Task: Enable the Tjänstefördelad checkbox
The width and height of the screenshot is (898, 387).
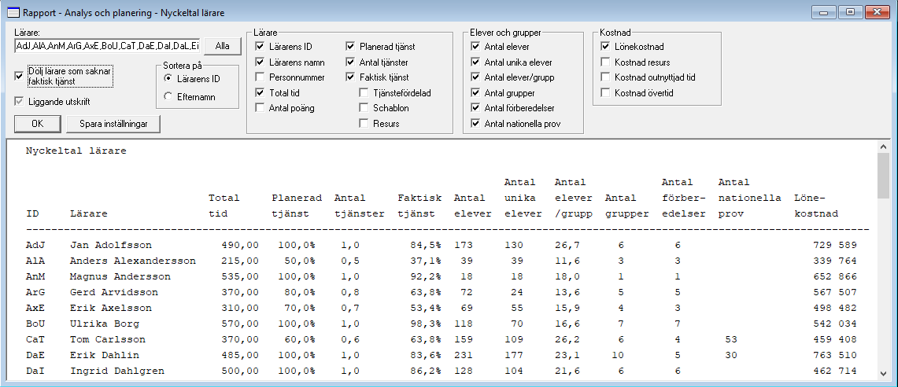Action: [364, 92]
